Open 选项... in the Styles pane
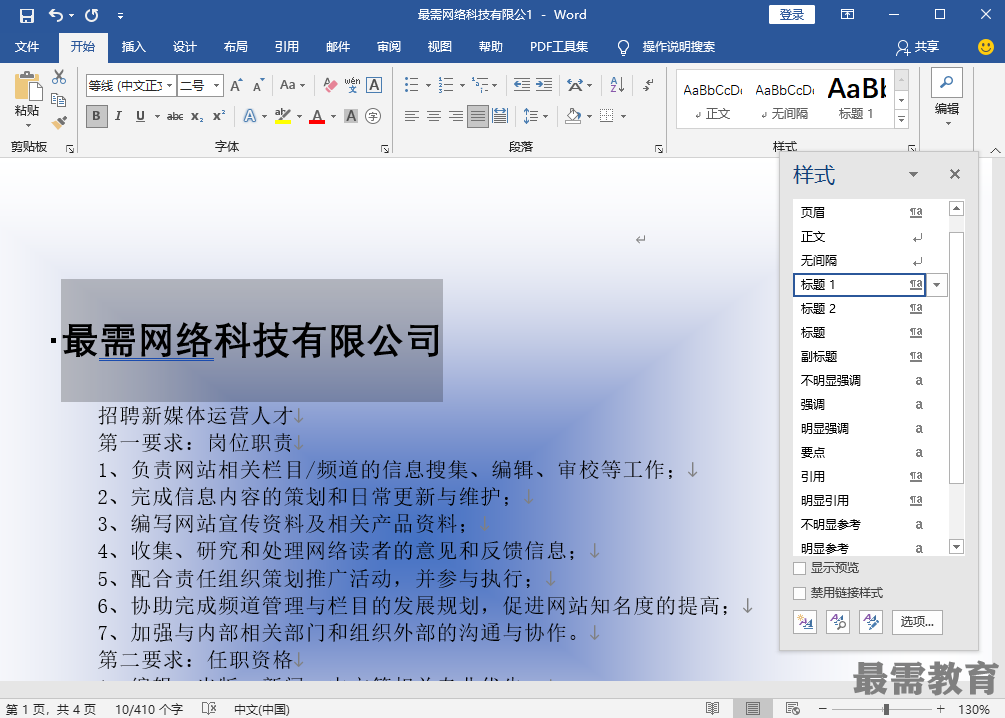 pos(917,622)
